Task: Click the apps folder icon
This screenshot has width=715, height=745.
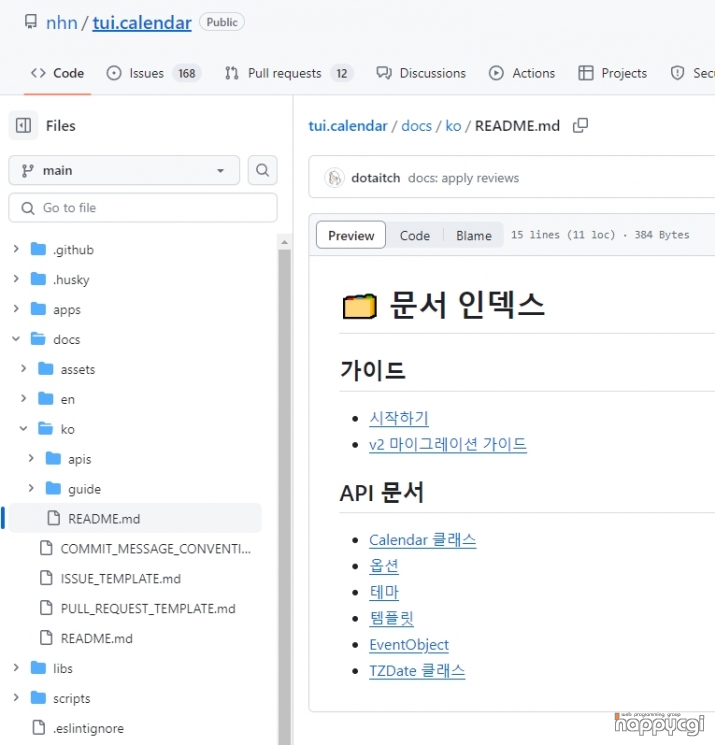Action: pyautogui.click(x=38, y=309)
